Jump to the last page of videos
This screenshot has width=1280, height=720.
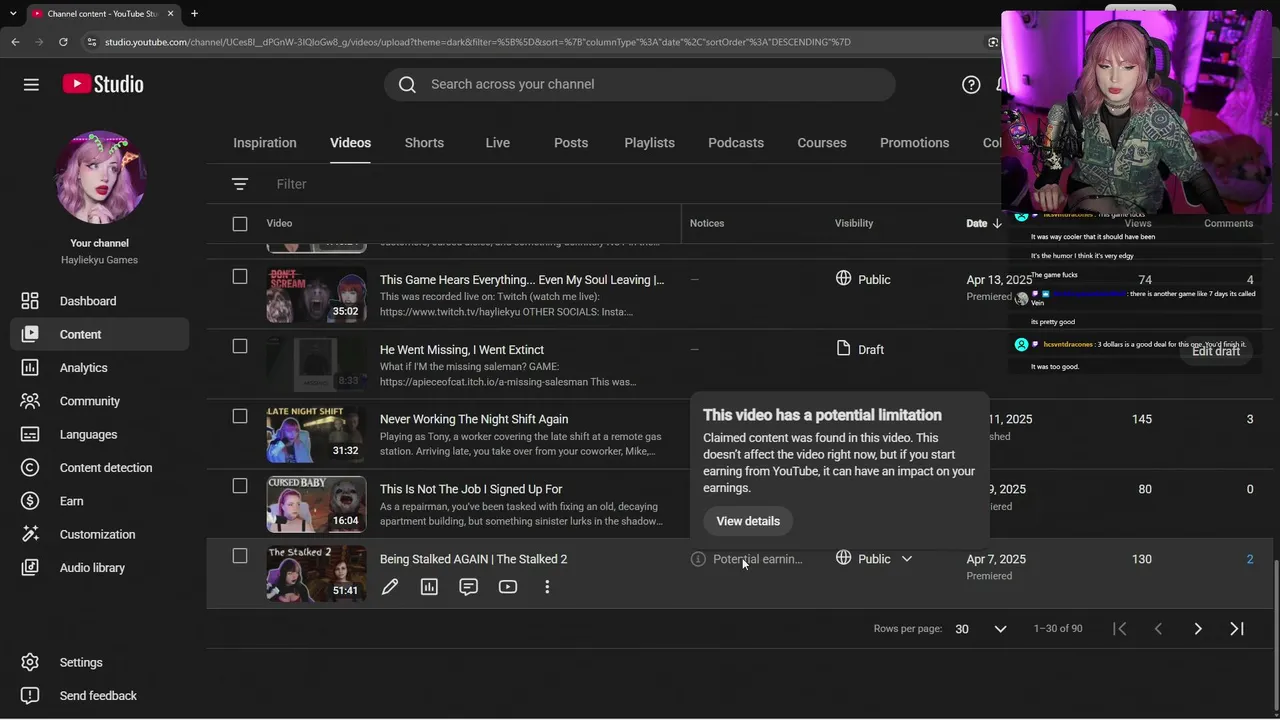coord(1237,629)
